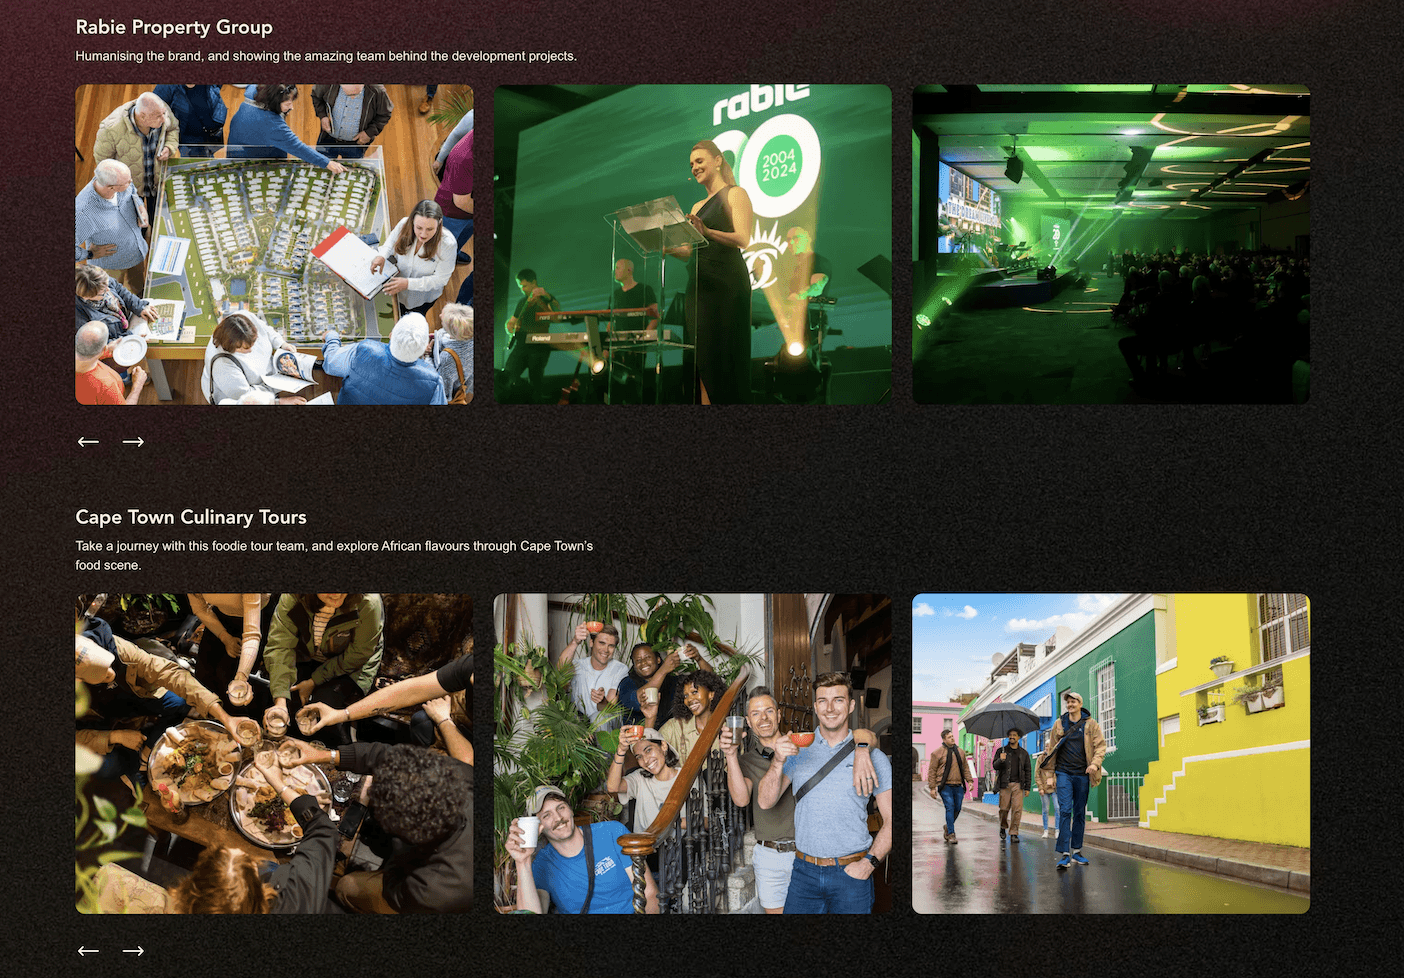Go to previous Rabie Property Group photo

point(88,441)
